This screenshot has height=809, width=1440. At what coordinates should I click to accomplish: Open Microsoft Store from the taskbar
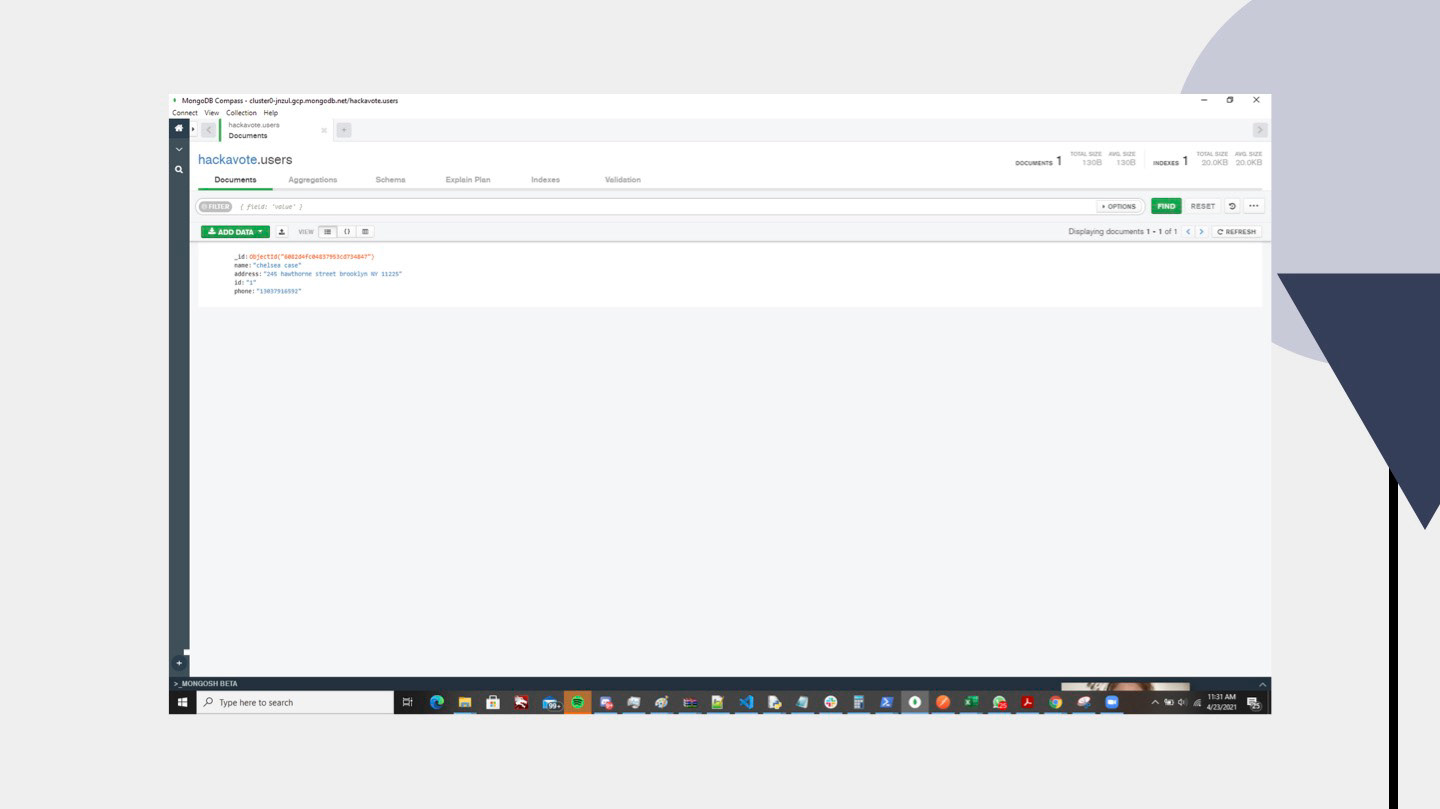[x=493, y=702]
